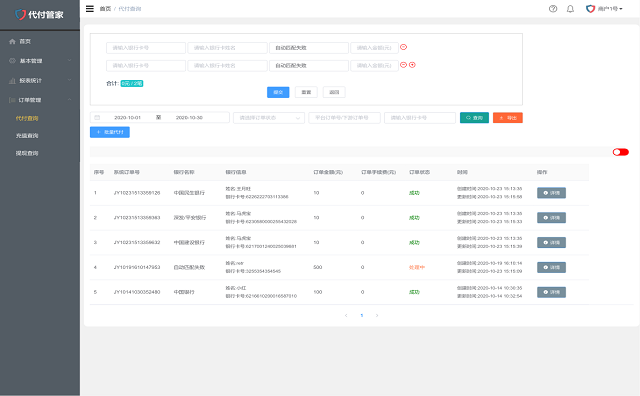
Task: Open the order status dropdown
Action: [269, 118]
